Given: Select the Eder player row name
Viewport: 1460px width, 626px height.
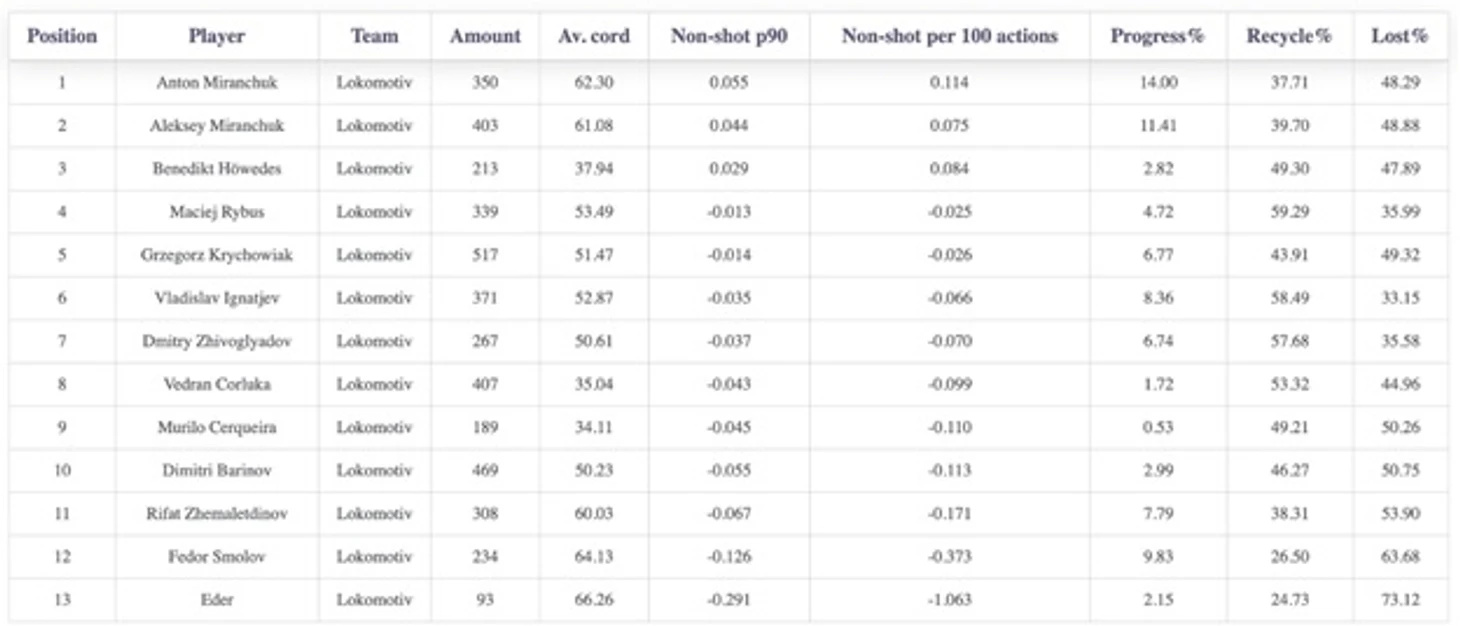Looking at the screenshot, I should [x=216, y=600].
